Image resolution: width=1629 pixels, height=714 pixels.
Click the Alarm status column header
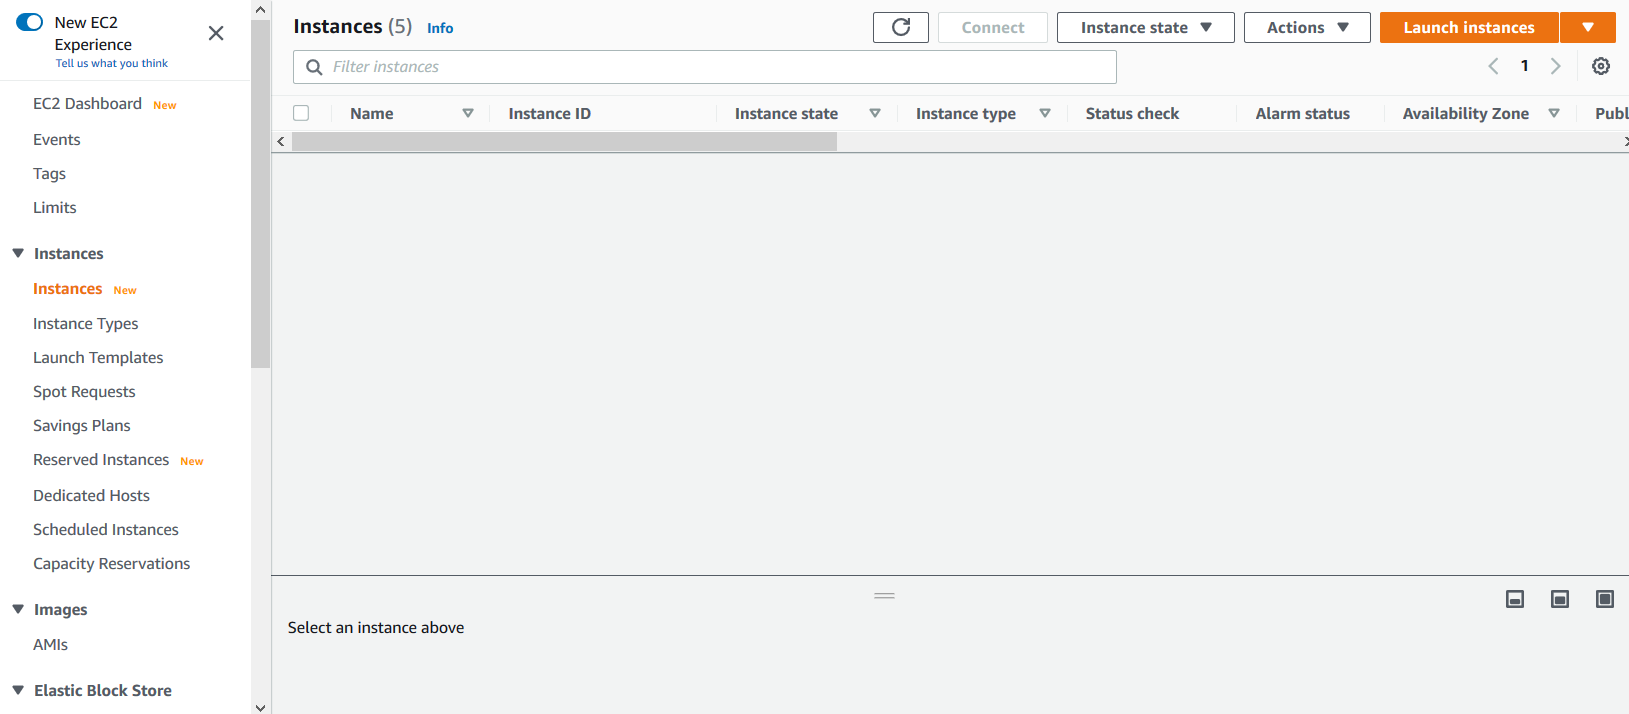pos(1302,114)
